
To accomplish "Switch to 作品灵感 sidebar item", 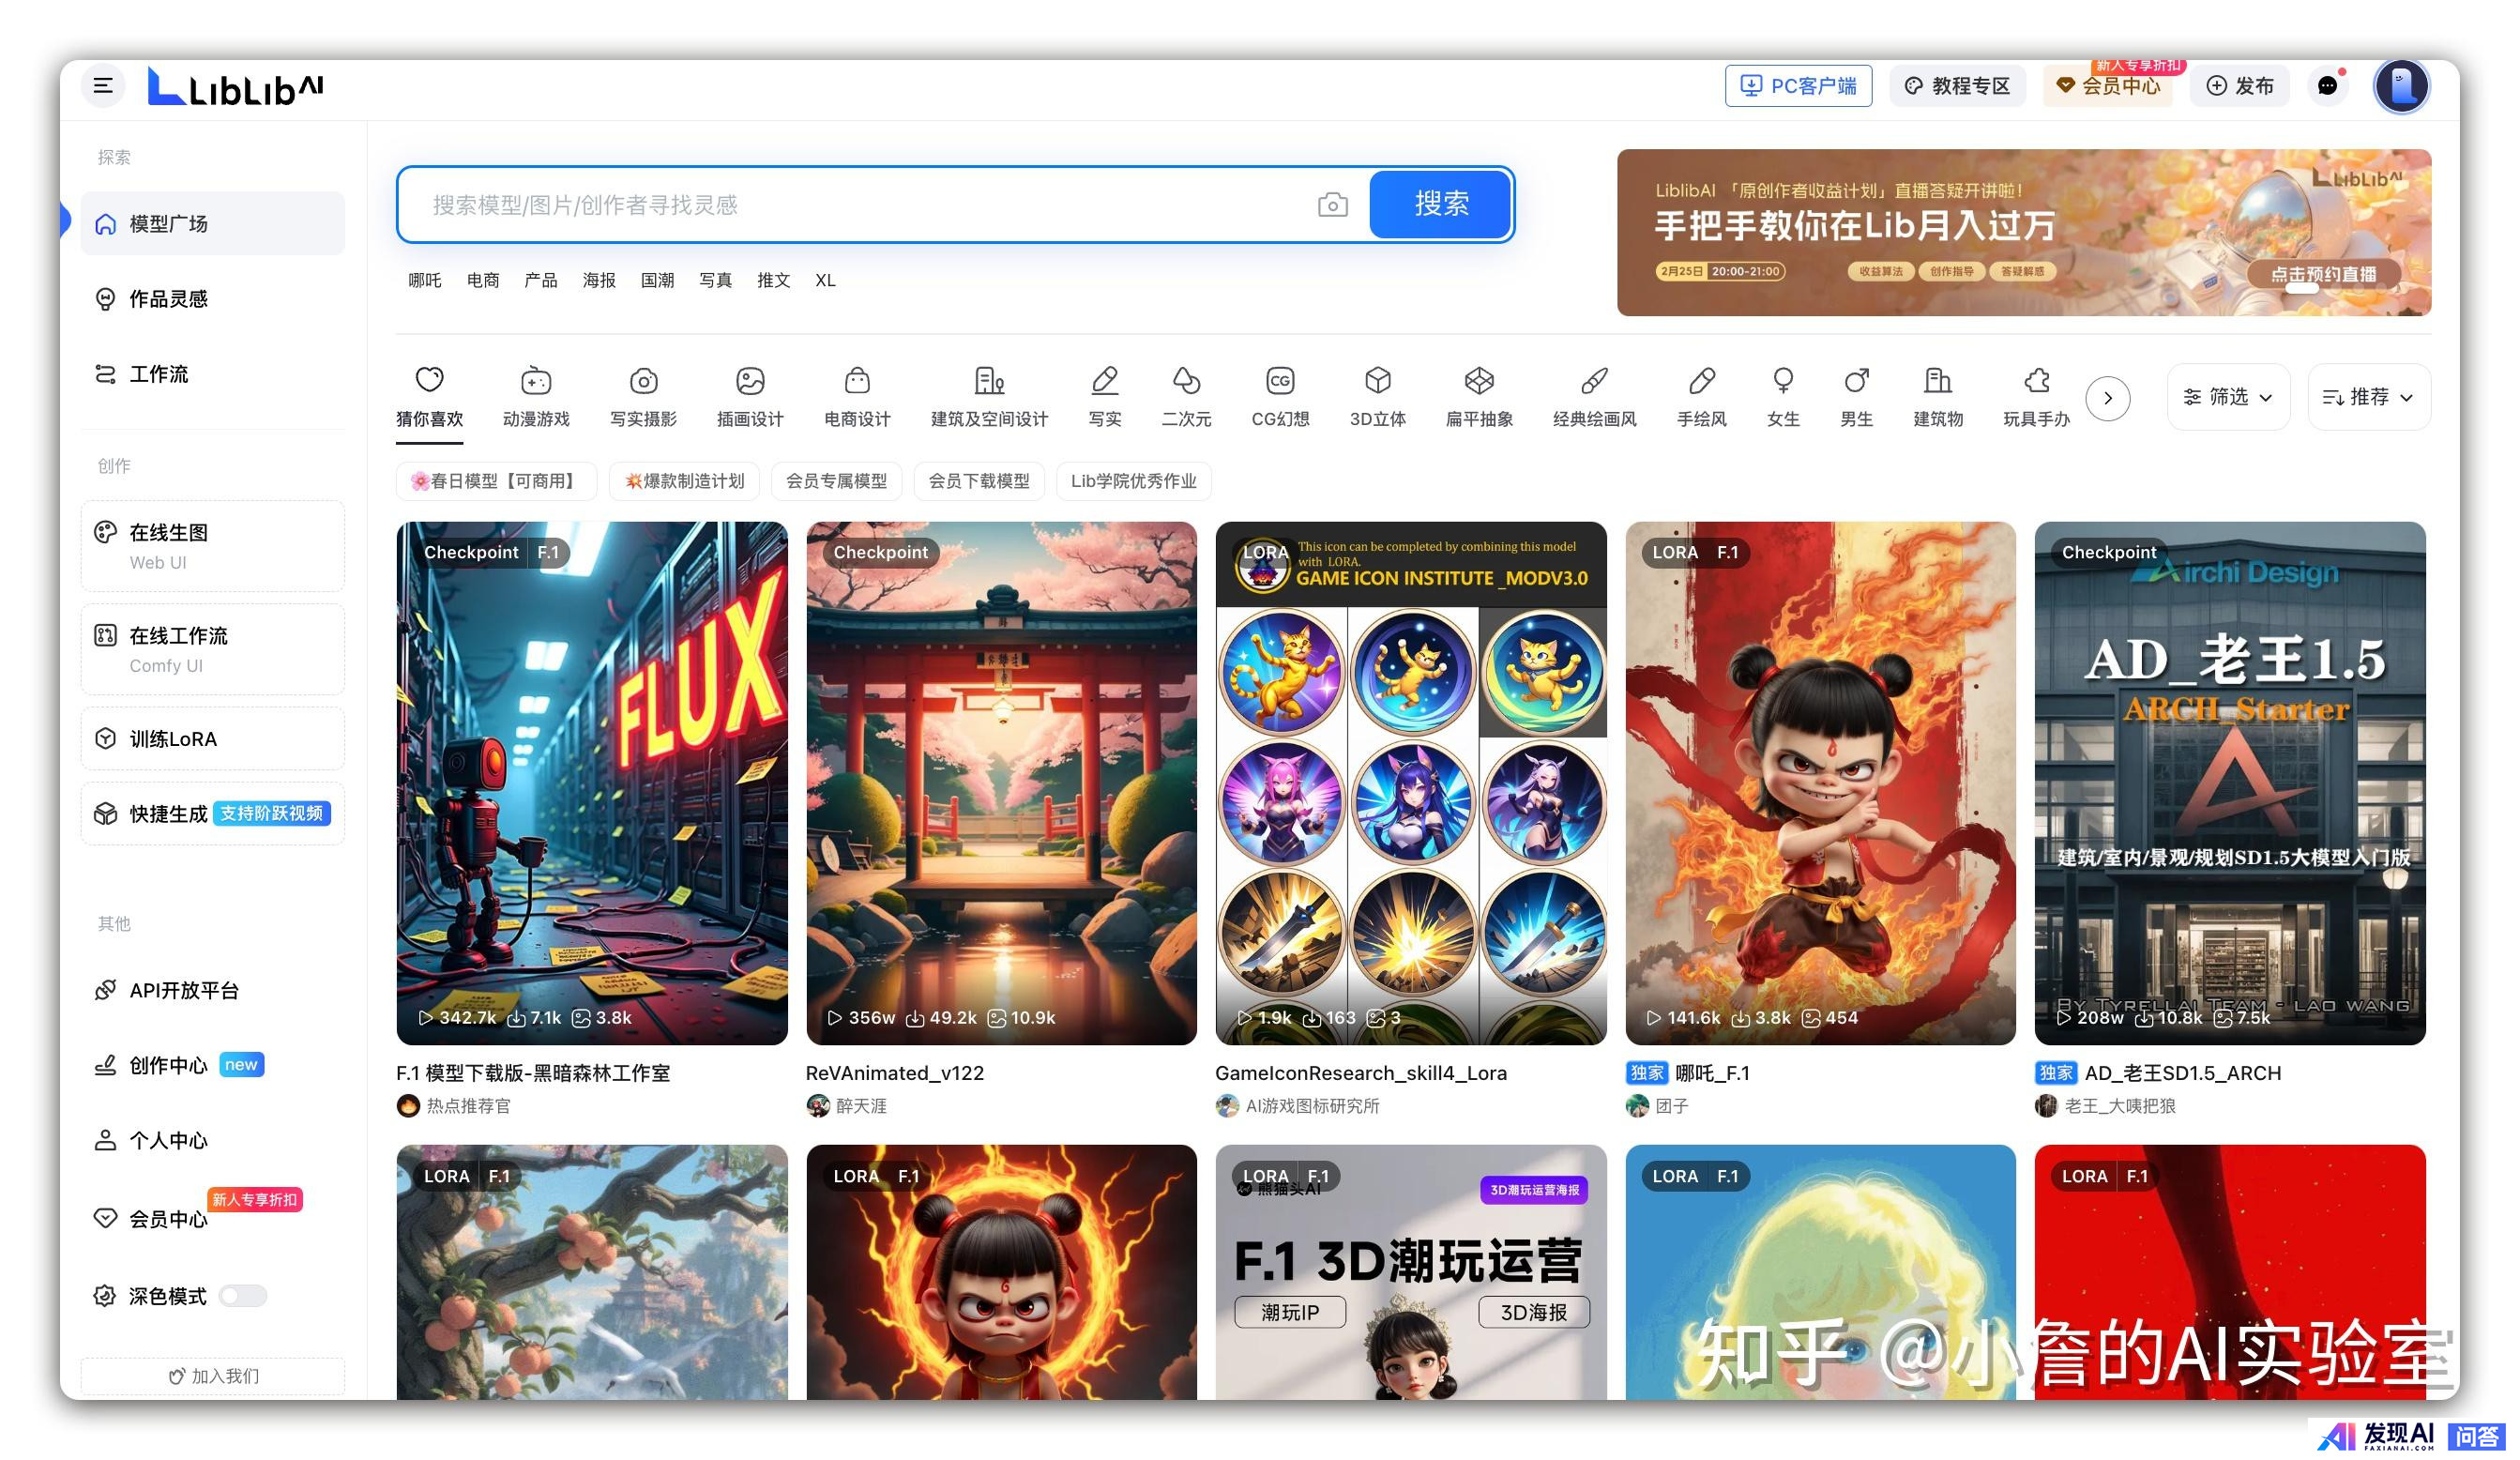I will pos(168,299).
